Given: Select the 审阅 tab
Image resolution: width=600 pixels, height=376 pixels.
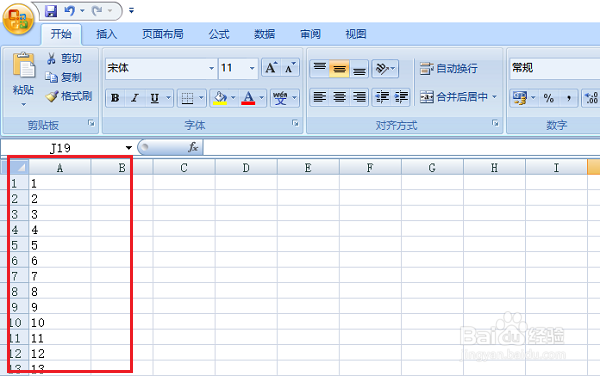Looking at the screenshot, I should 310,34.
